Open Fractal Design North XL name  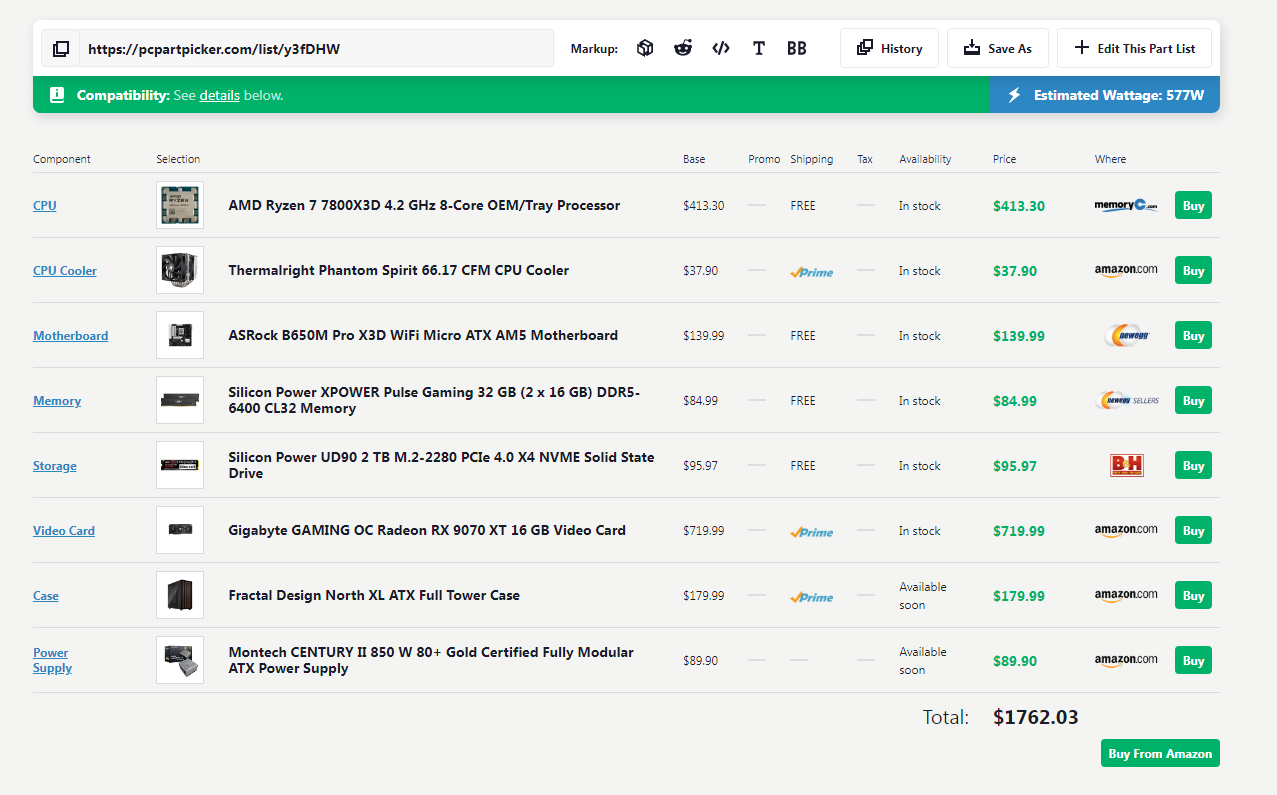click(x=374, y=595)
